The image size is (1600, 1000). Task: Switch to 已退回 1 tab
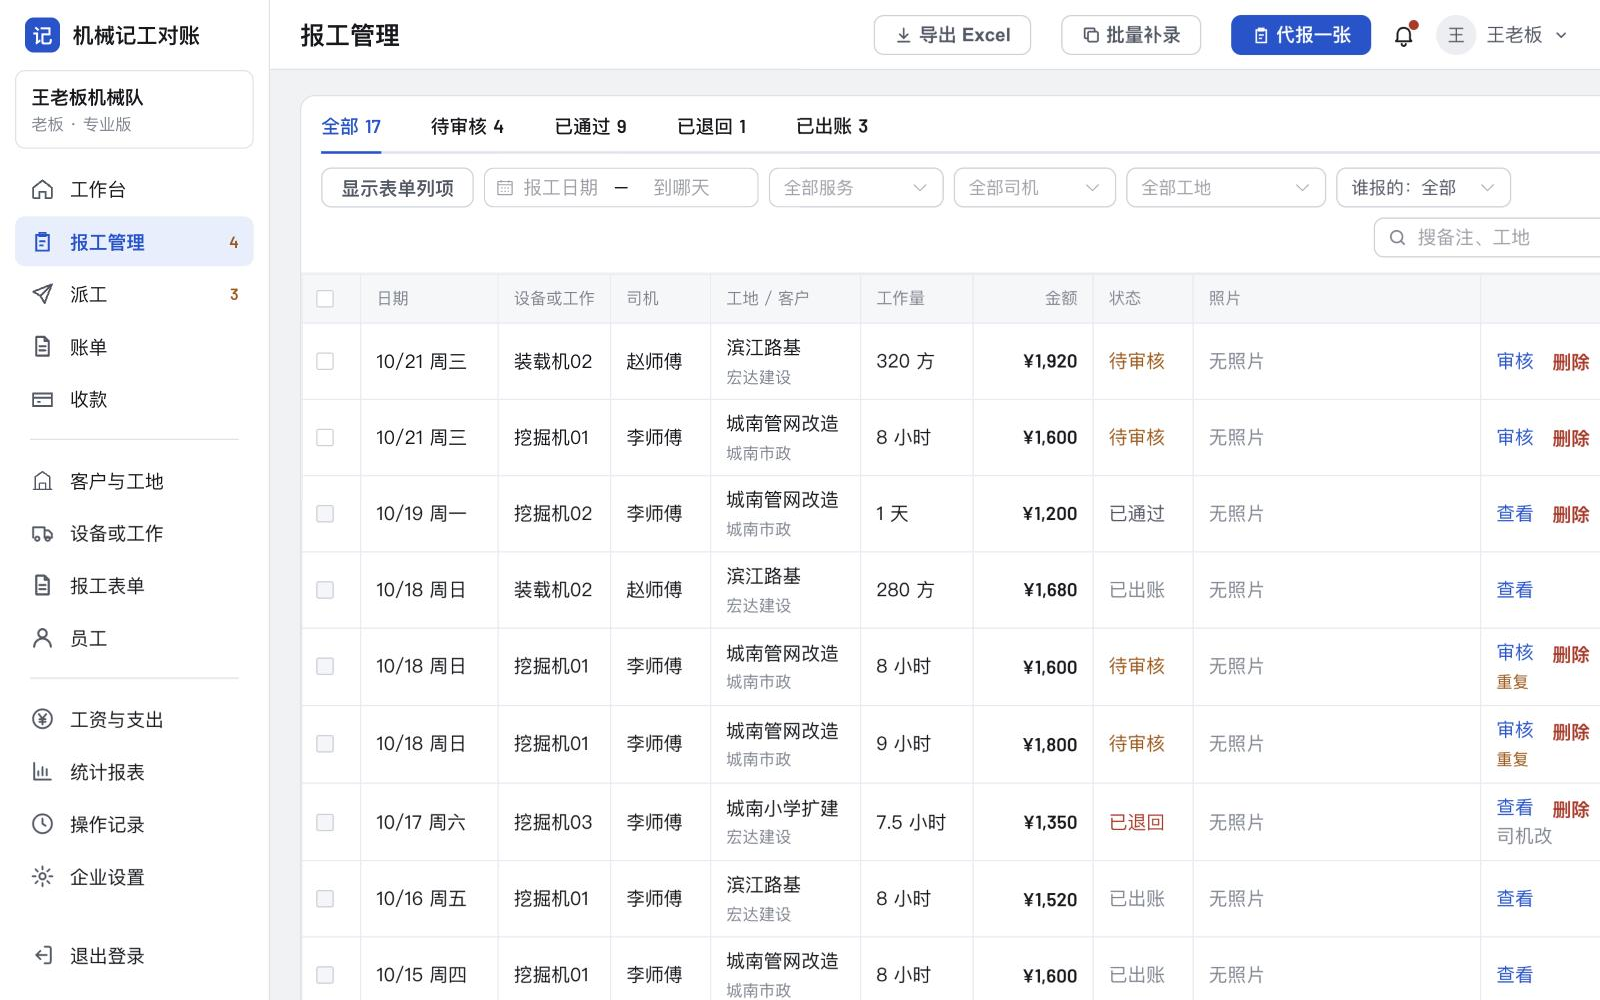click(712, 127)
